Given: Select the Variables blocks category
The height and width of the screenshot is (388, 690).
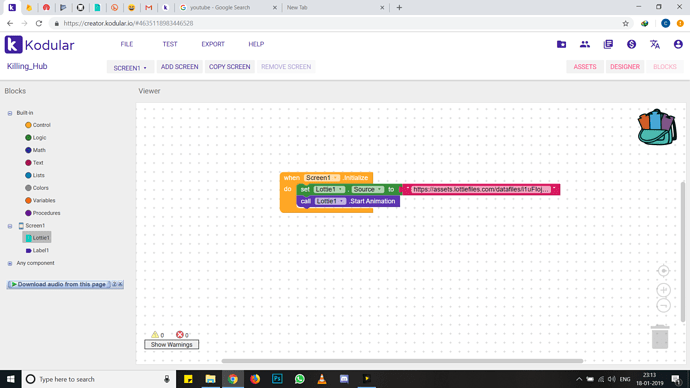Looking at the screenshot, I should [x=40, y=200].
